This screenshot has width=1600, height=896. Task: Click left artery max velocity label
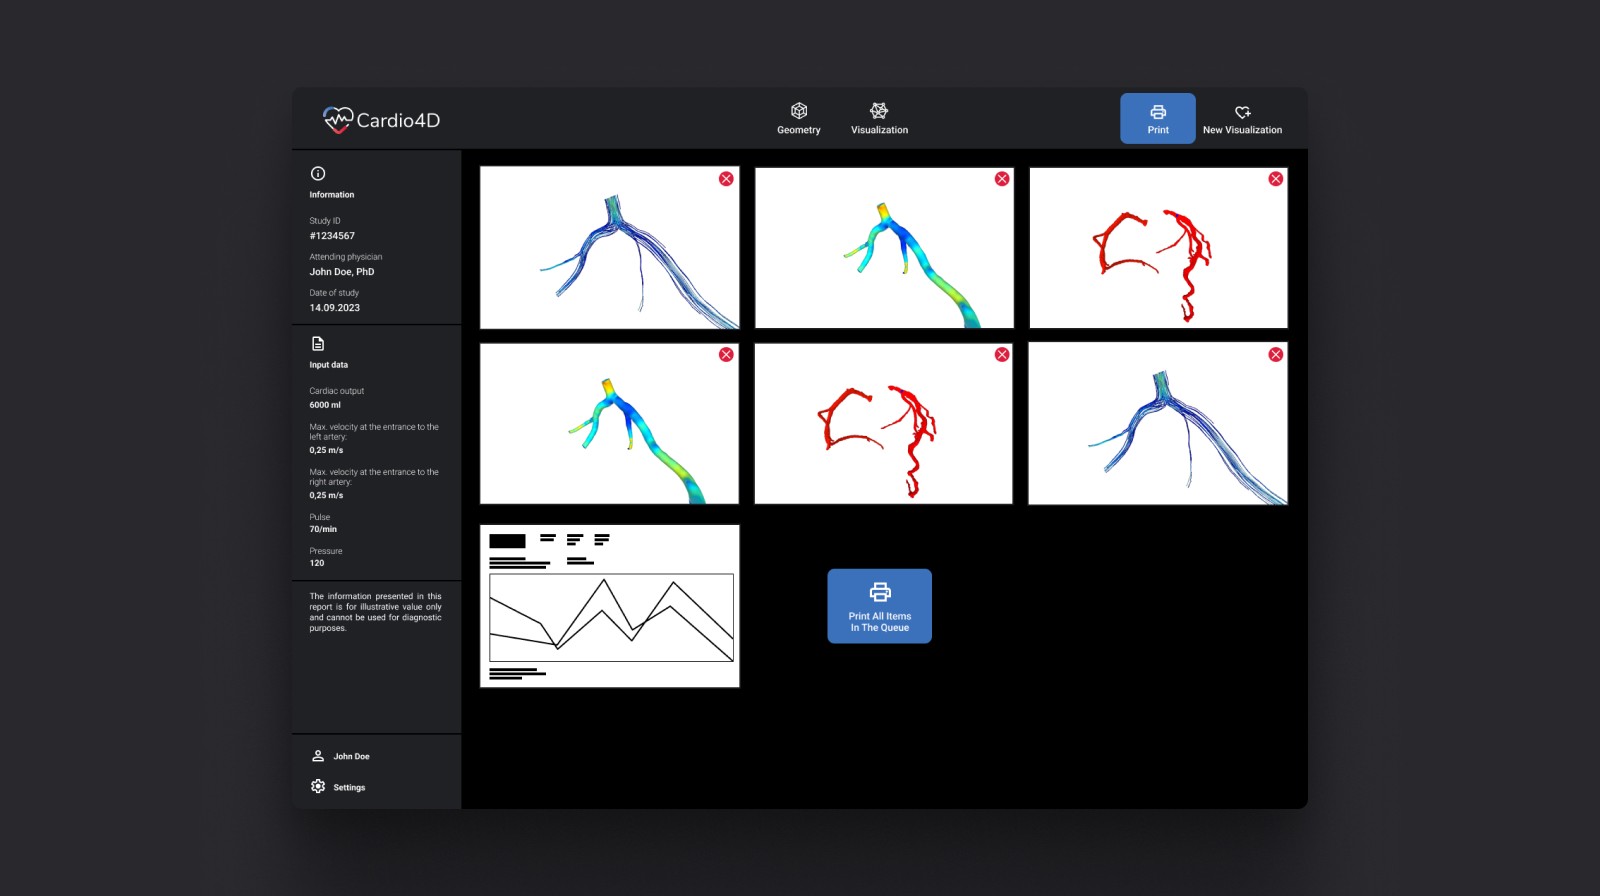pyautogui.click(x=374, y=432)
